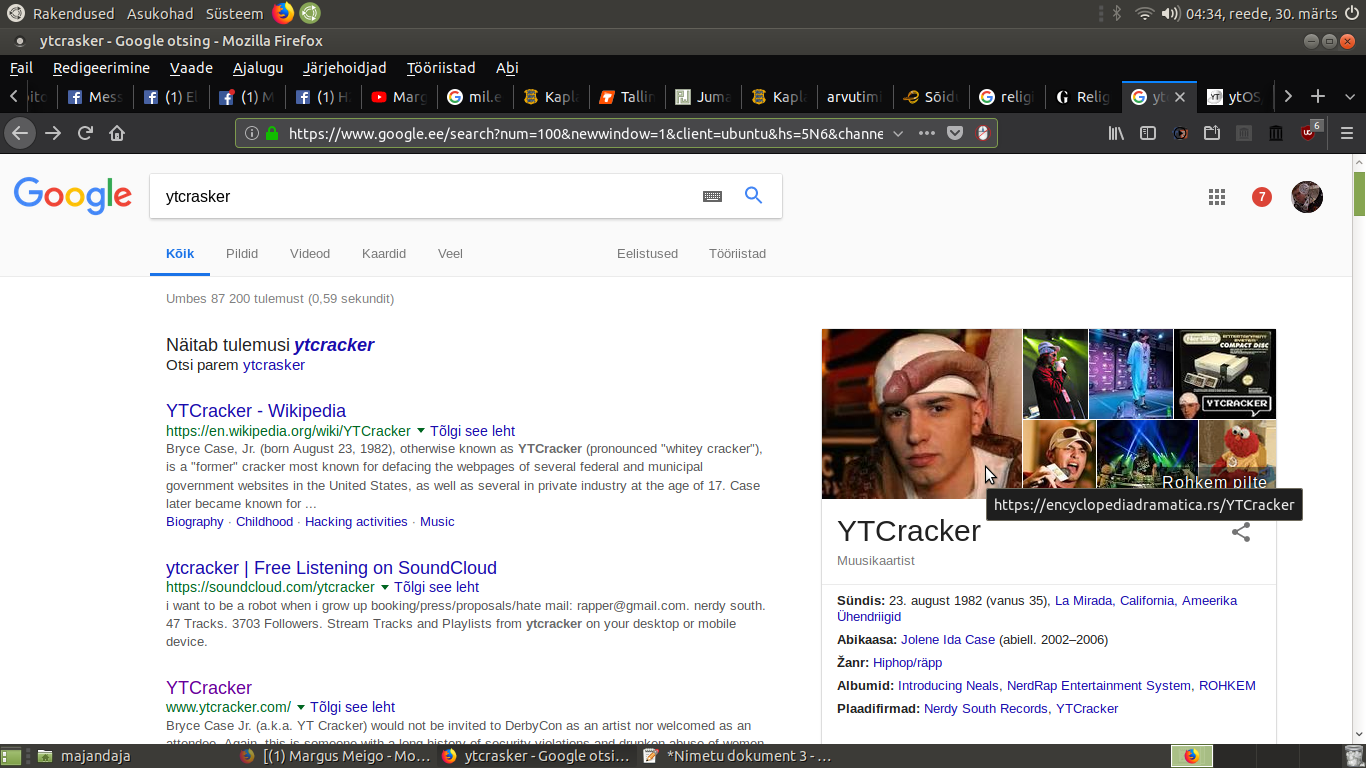Viewport: 1366px width, 768px height.
Task: Open the Bluetooth indicator
Action: (x=1118, y=13)
